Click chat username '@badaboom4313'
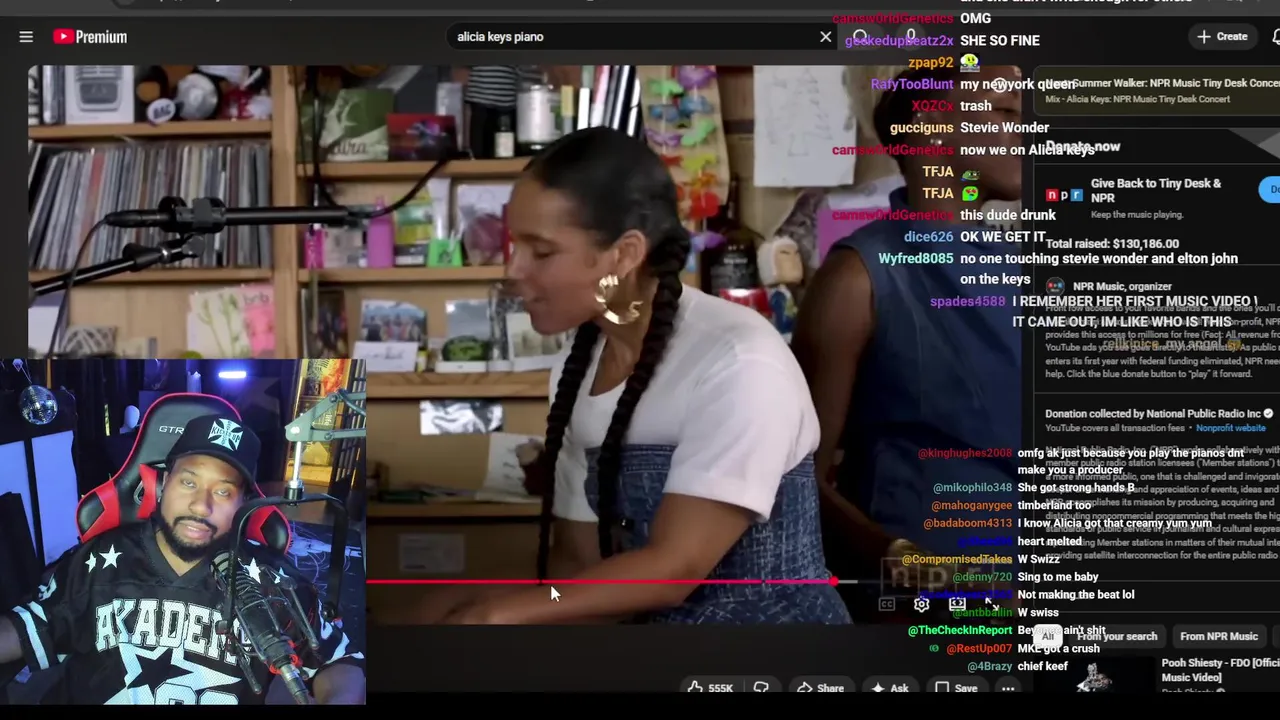Screen dimensions: 1280x720 pos(967,524)
